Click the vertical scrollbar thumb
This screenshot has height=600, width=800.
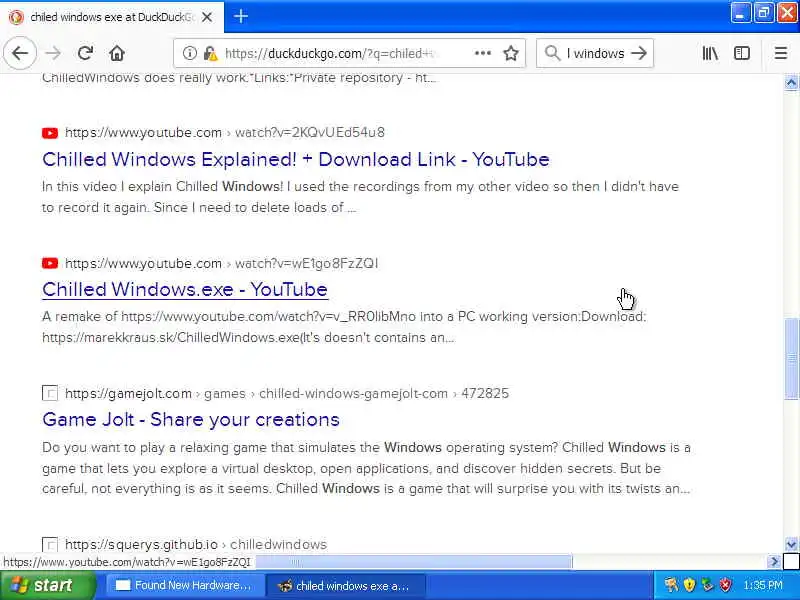click(791, 359)
